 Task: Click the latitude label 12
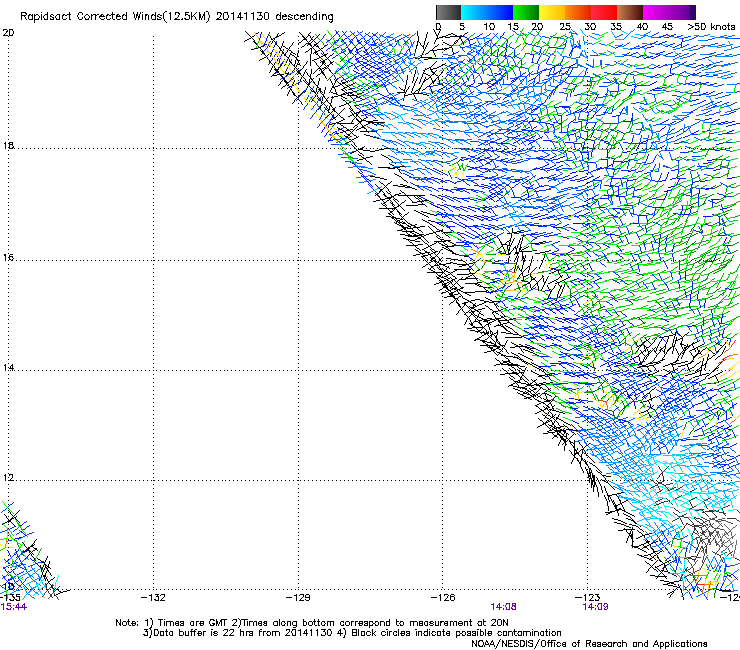(x=8, y=478)
